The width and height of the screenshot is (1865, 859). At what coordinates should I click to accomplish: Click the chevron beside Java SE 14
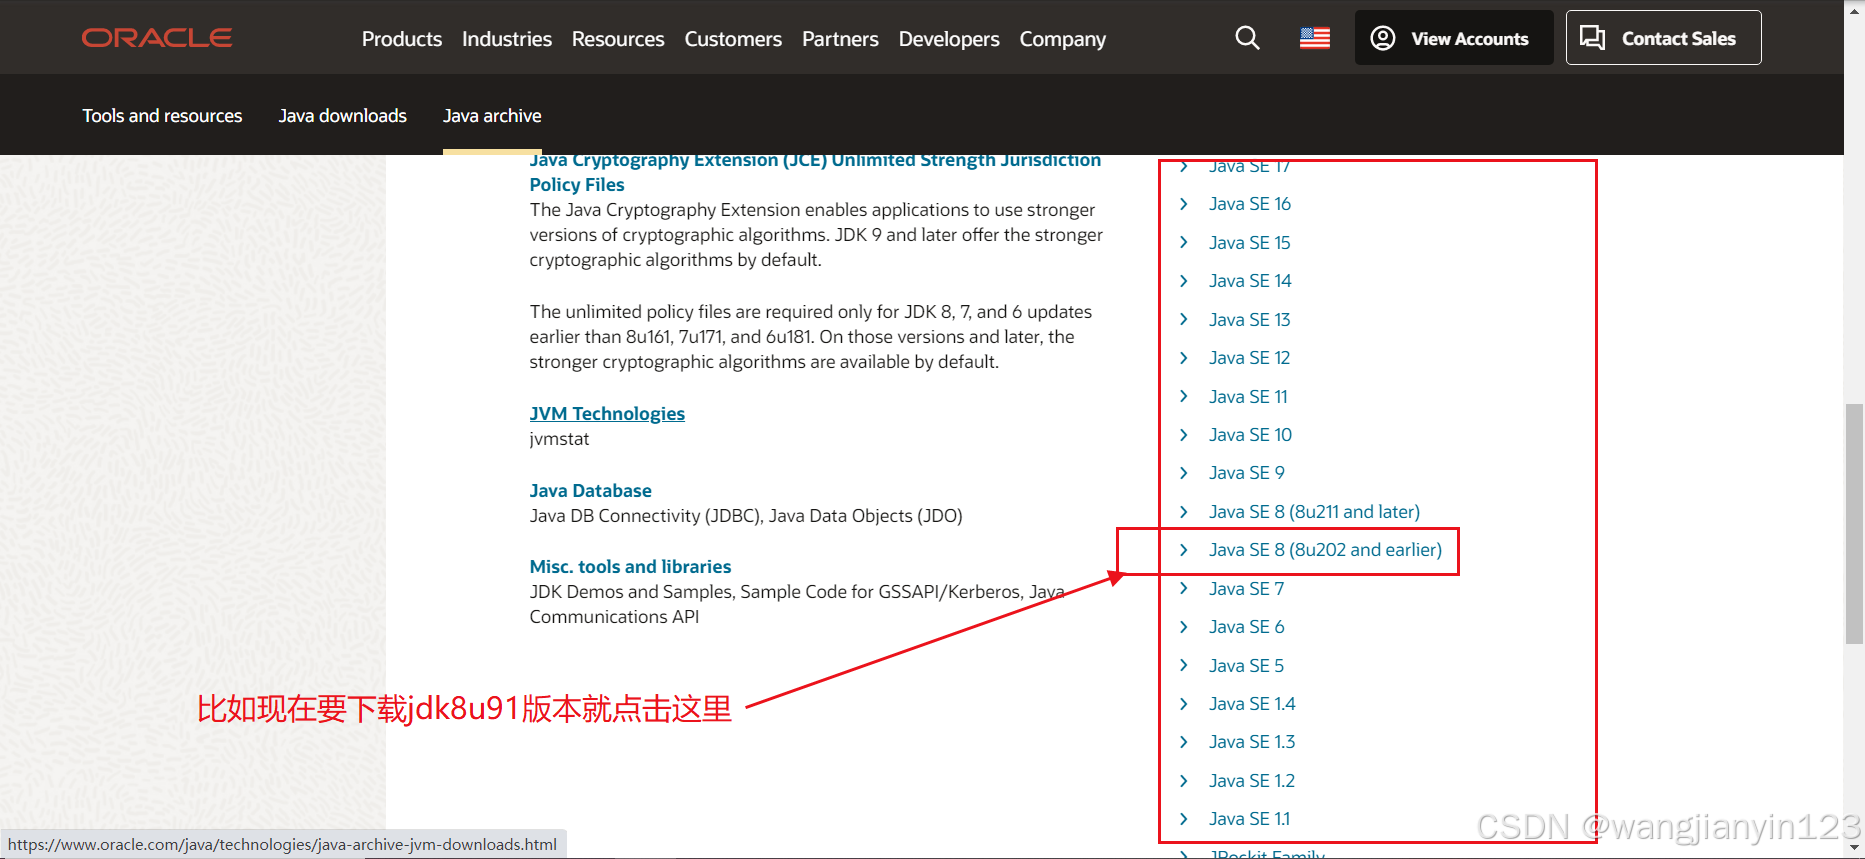(1184, 281)
